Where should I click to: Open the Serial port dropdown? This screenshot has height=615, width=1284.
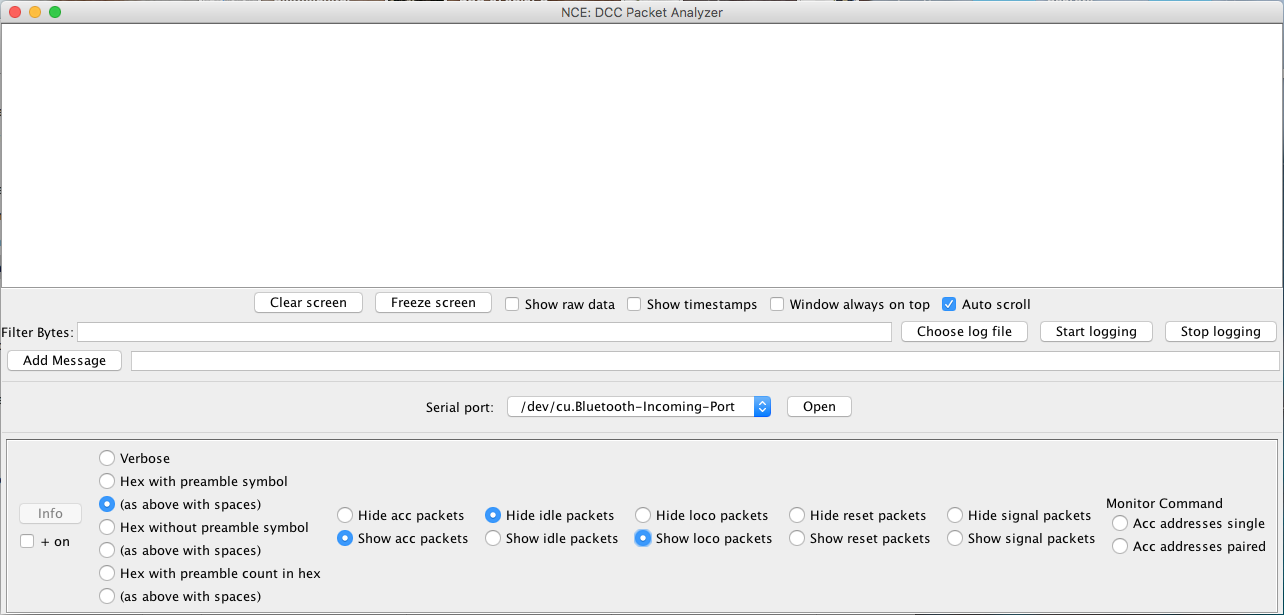coord(639,407)
